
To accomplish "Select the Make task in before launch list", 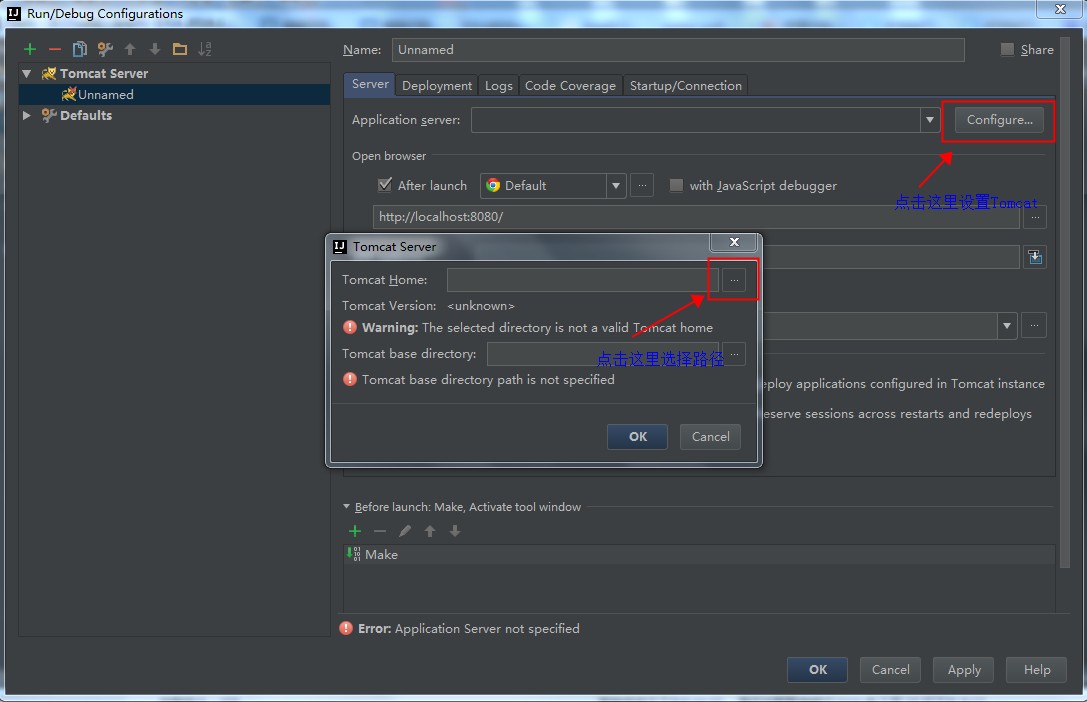I will (699, 554).
